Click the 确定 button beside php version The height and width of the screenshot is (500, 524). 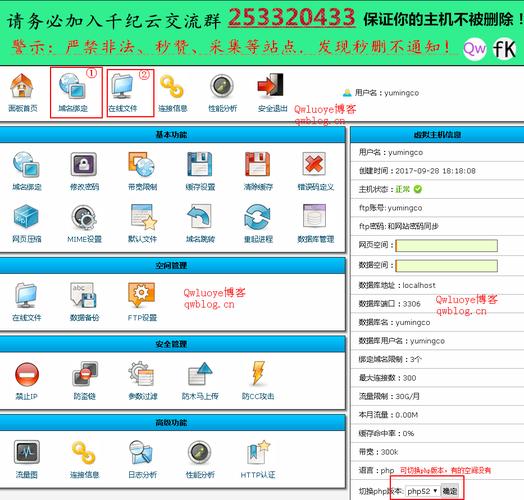click(449, 491)
